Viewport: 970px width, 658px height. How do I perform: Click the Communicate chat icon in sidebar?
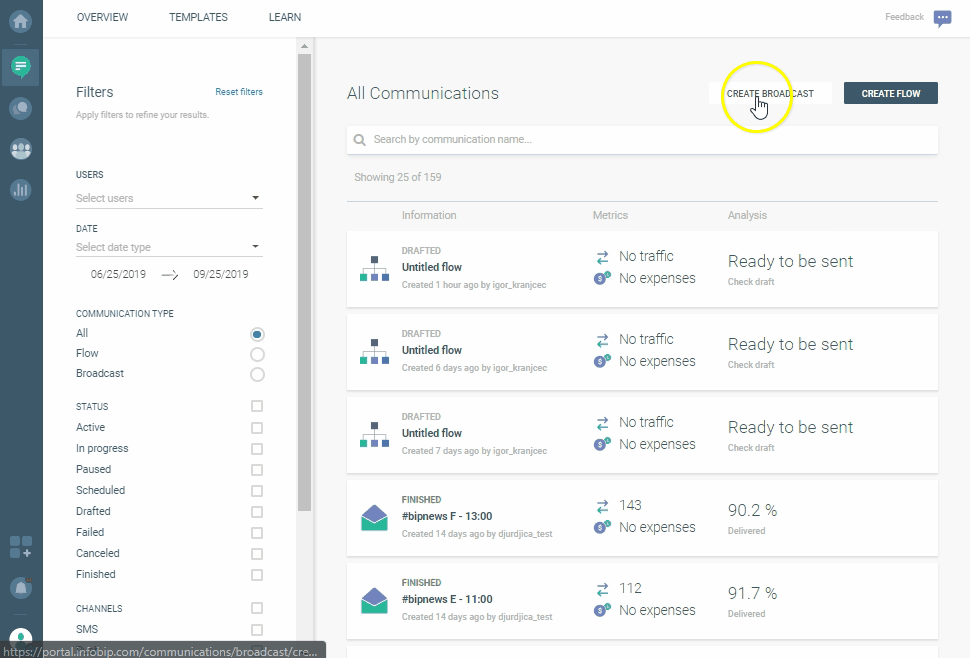(x=20, y=67)
